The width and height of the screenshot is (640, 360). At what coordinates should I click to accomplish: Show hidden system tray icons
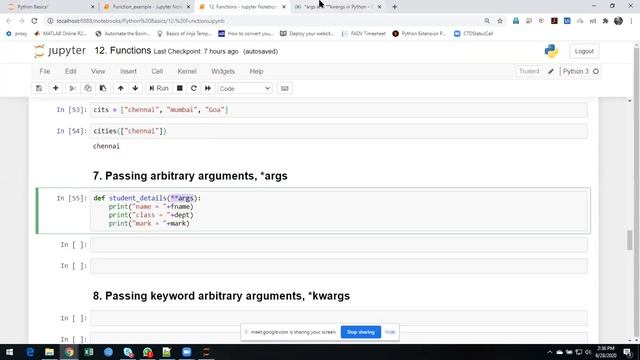point(549,352)
